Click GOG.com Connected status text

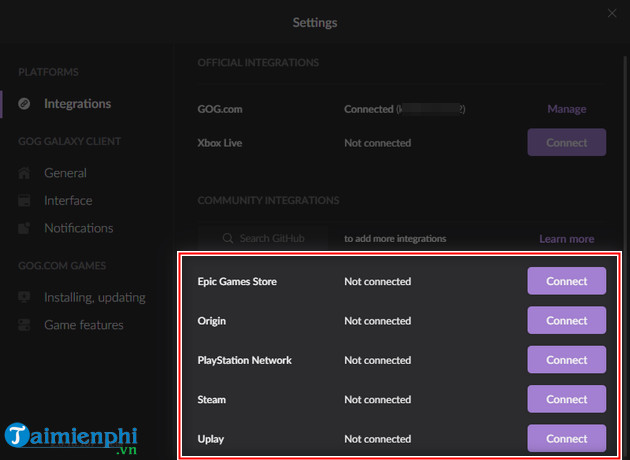click(405, 109)
